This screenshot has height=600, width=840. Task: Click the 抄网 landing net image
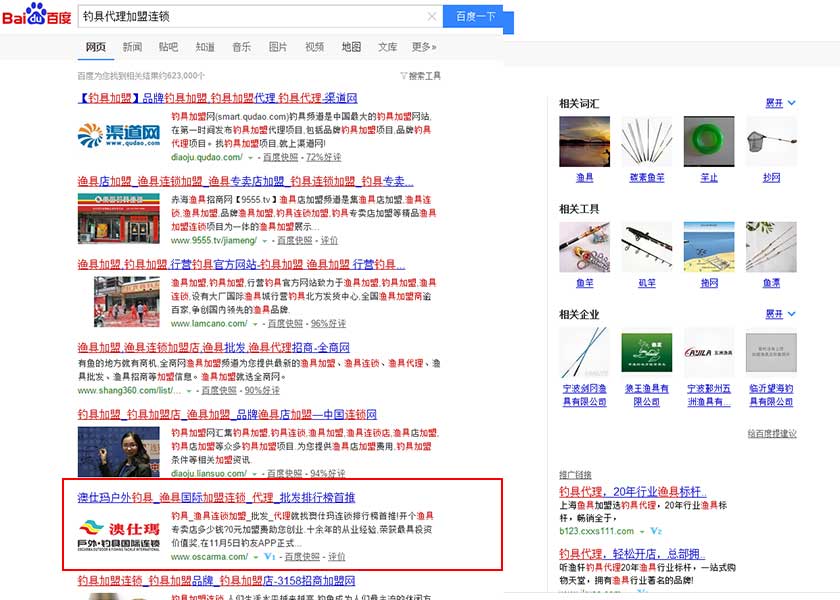(771, 141)
